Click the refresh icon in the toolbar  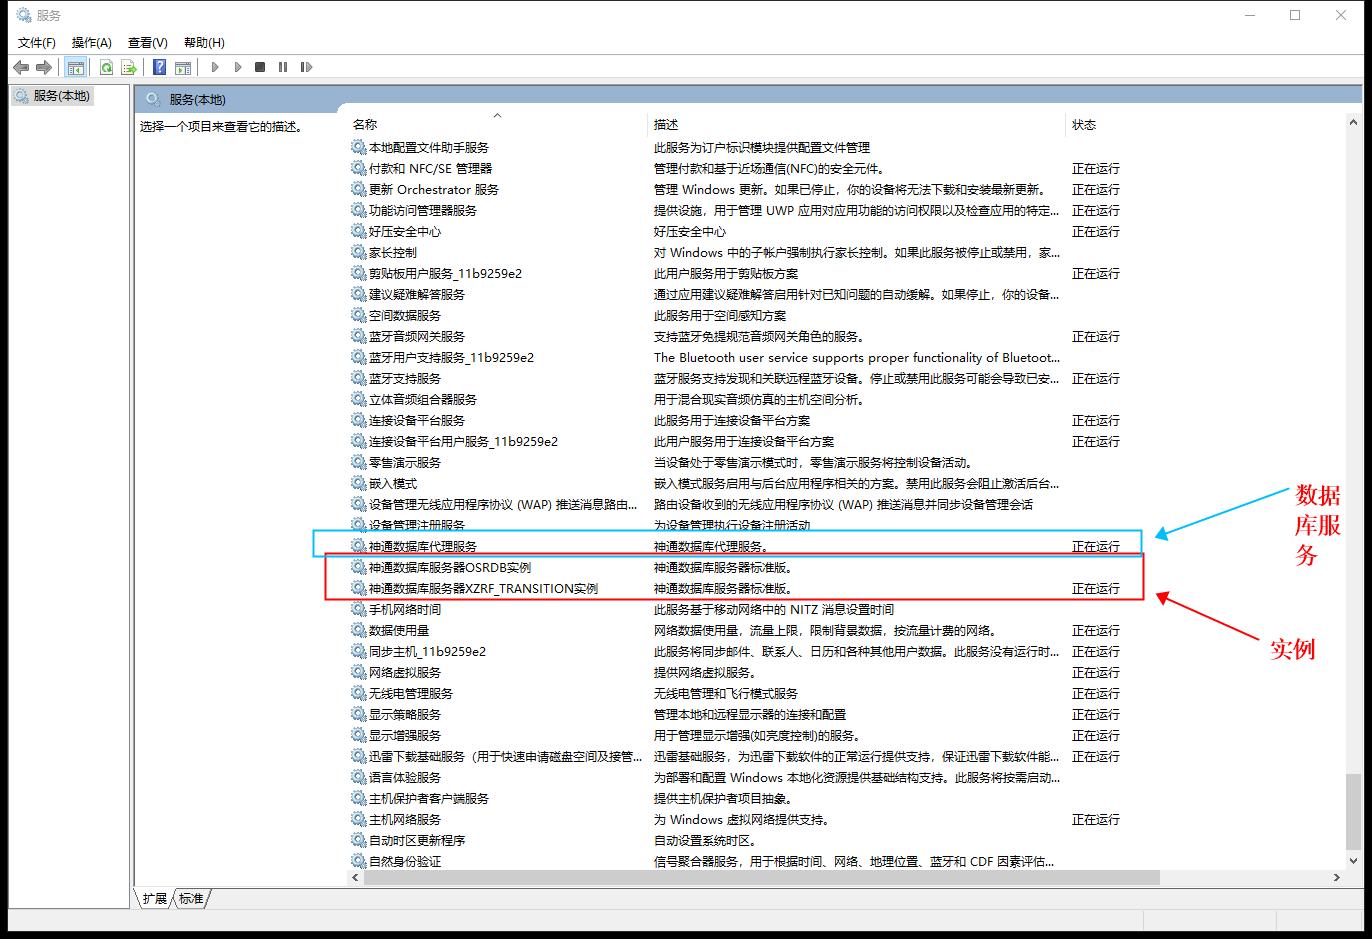pos(106,67)
